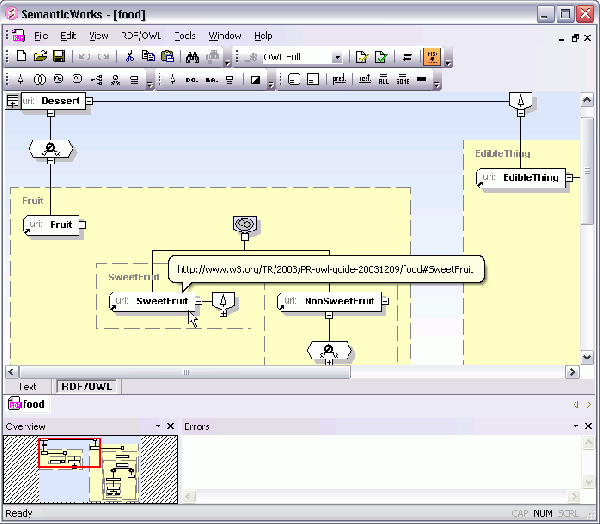Open the Errors panel dropdown arrow
The image size is (600, 524).
[574, 426]
